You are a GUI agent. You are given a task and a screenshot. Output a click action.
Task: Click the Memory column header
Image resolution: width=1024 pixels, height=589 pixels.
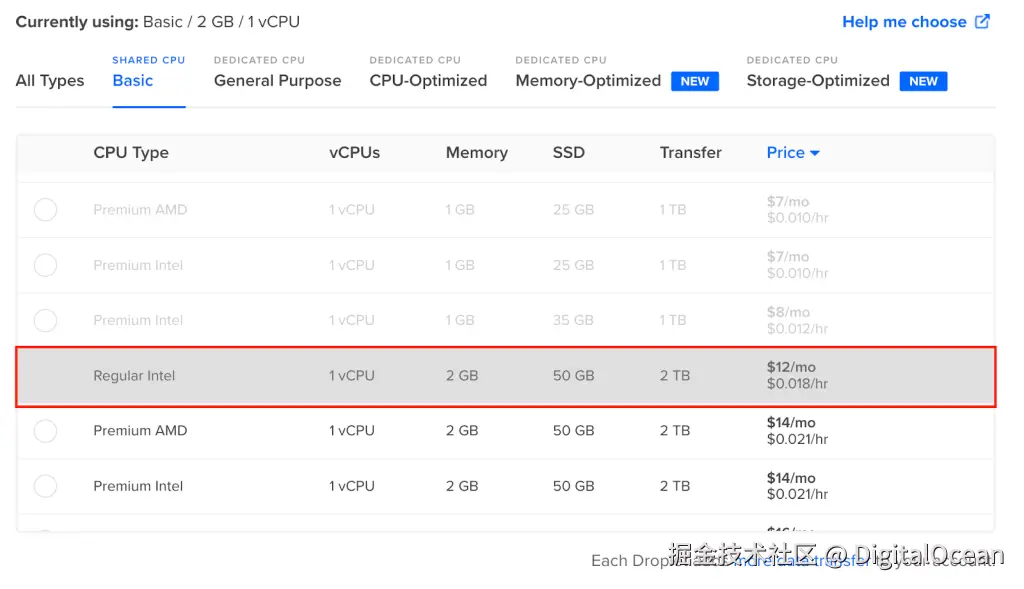tap(476, 153)
